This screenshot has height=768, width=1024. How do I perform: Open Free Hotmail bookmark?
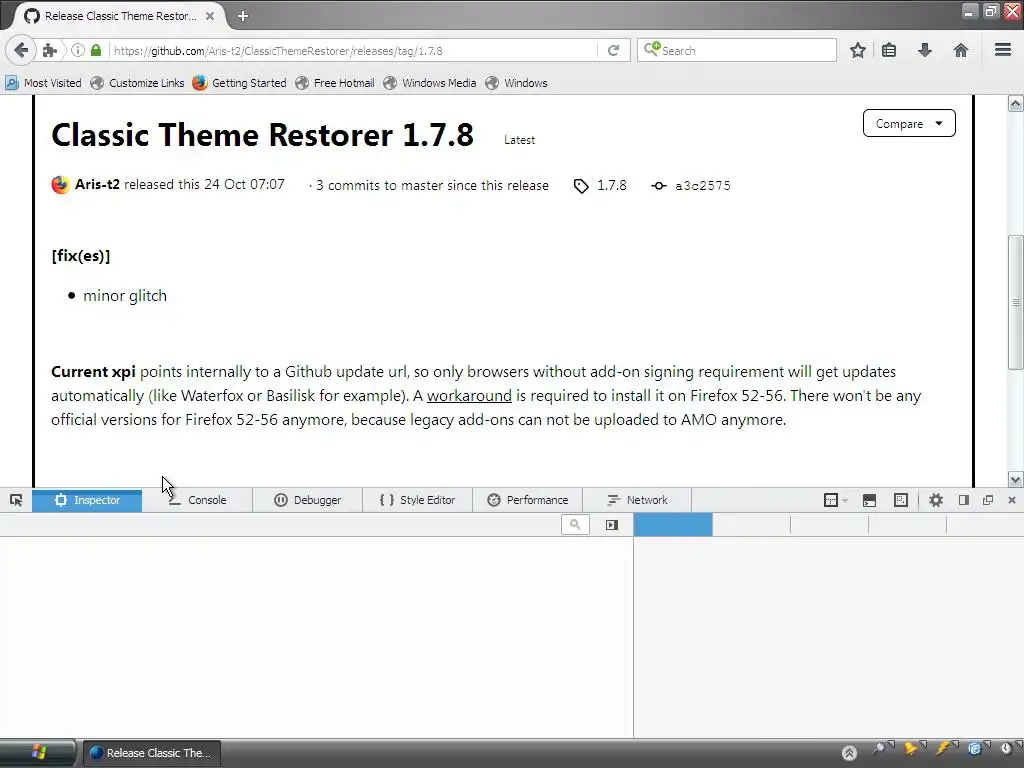335,83
